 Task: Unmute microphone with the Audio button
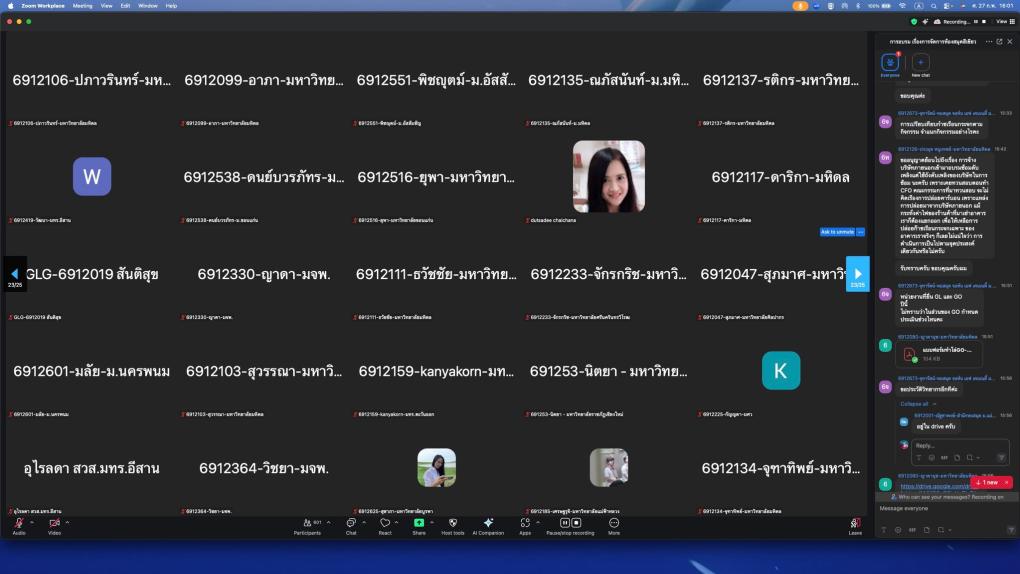tap(18, 523)
